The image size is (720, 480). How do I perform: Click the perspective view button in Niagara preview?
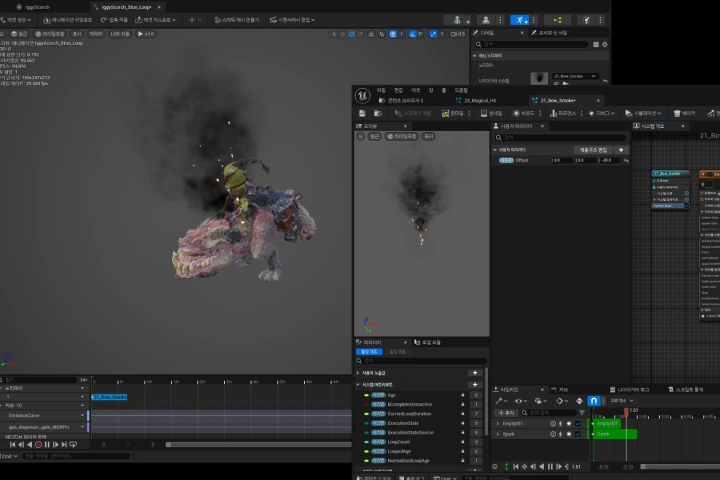coord(375,136)
